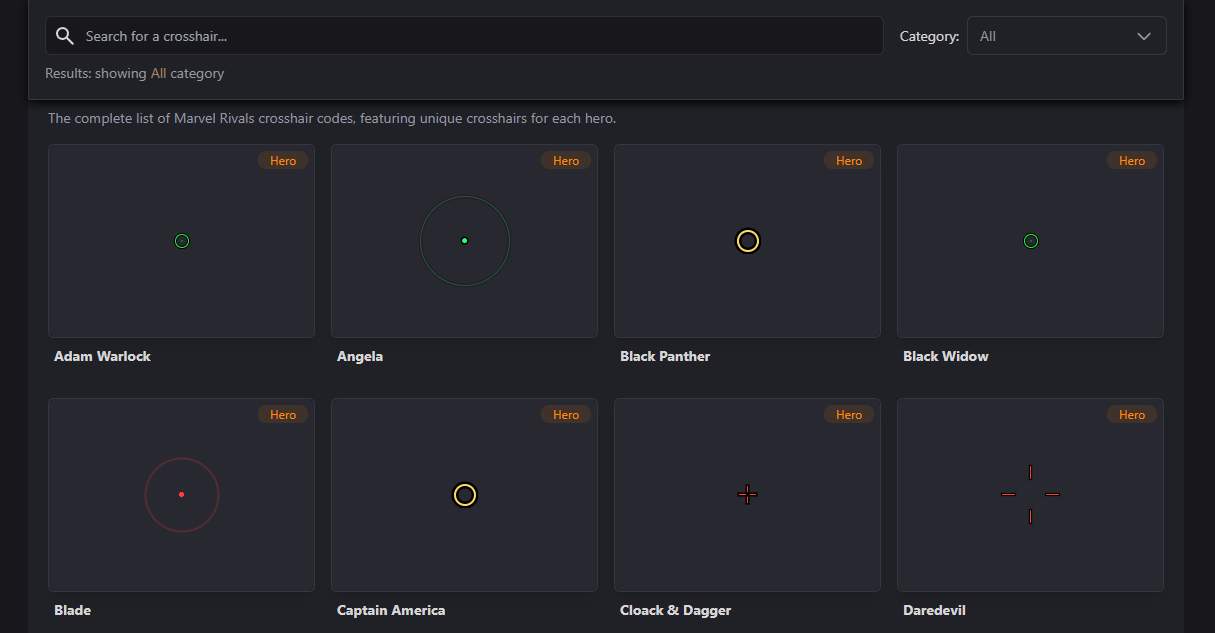1215x633 pixels.
Task: Click the Black Widow name label
Action: [945, 356]
